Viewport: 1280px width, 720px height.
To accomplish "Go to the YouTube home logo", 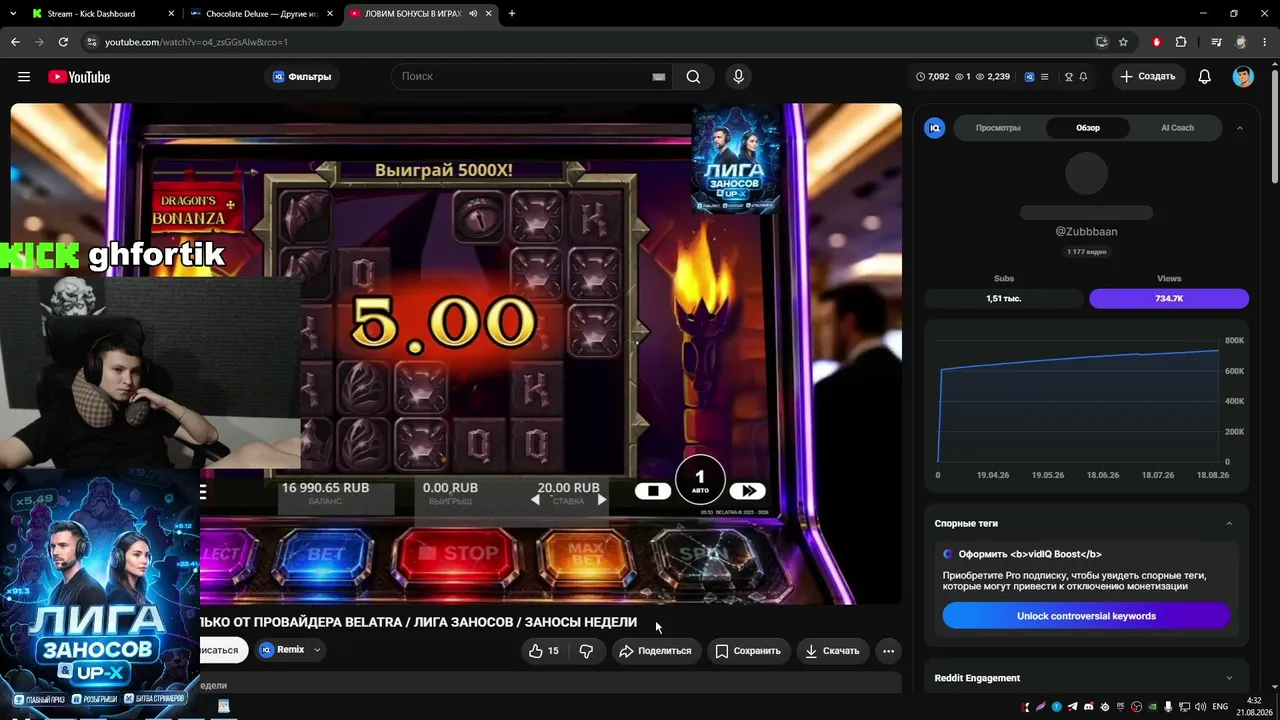I will (x=79, y=77).
